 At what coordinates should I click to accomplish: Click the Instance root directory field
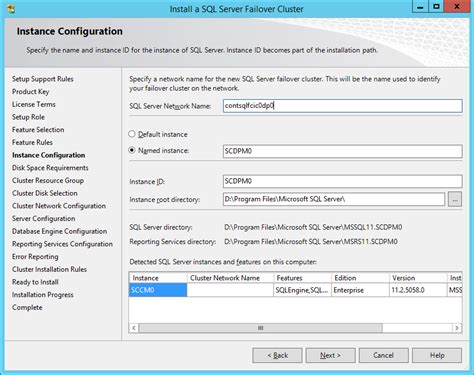tap(334, 199)
